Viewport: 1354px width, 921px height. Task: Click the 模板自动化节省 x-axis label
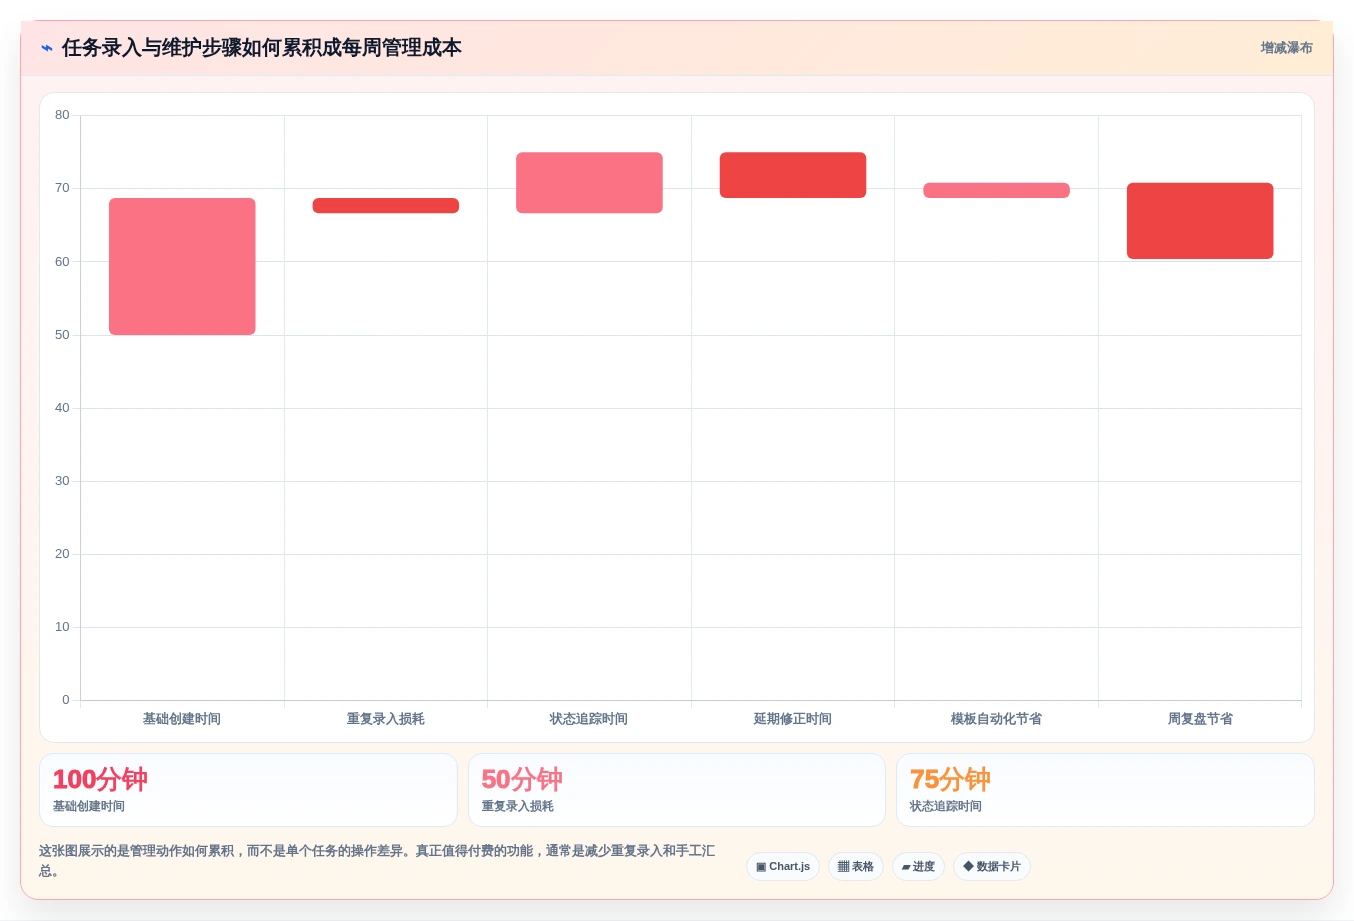996,719
